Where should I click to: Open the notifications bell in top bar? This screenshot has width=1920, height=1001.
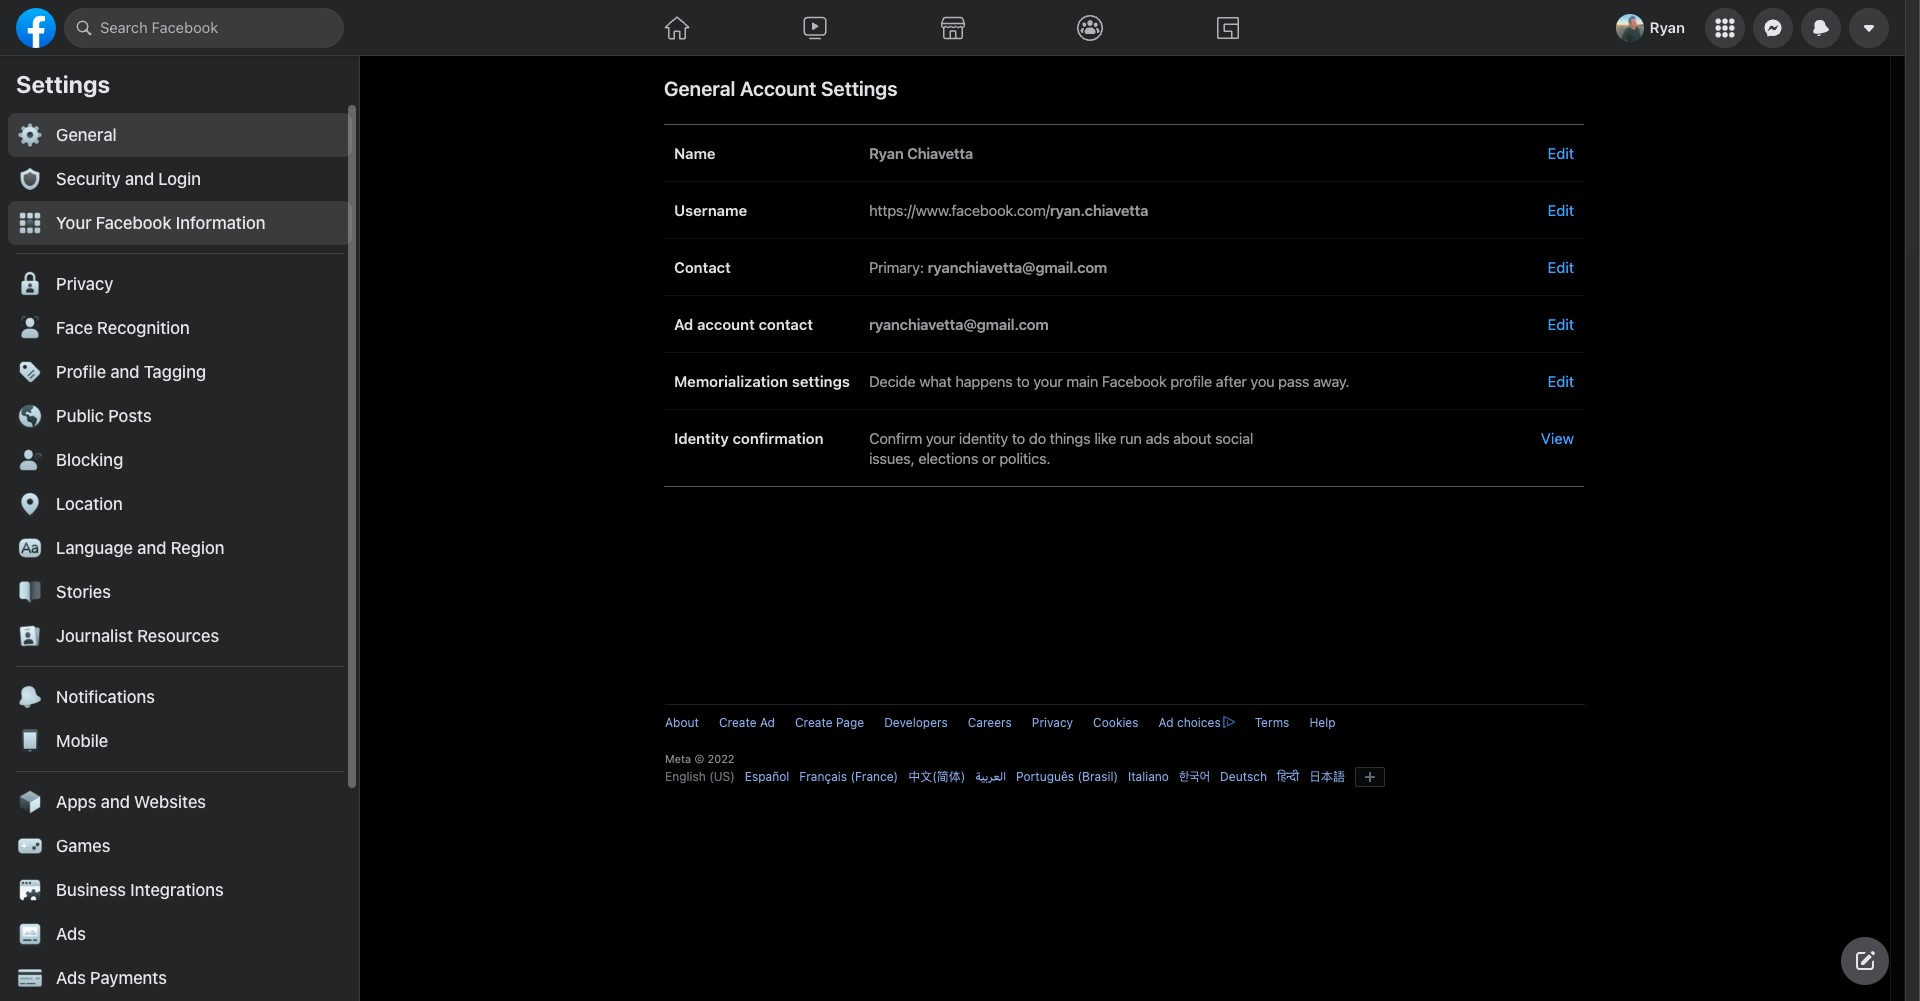pyautogui.click(x=1821, y=28)
